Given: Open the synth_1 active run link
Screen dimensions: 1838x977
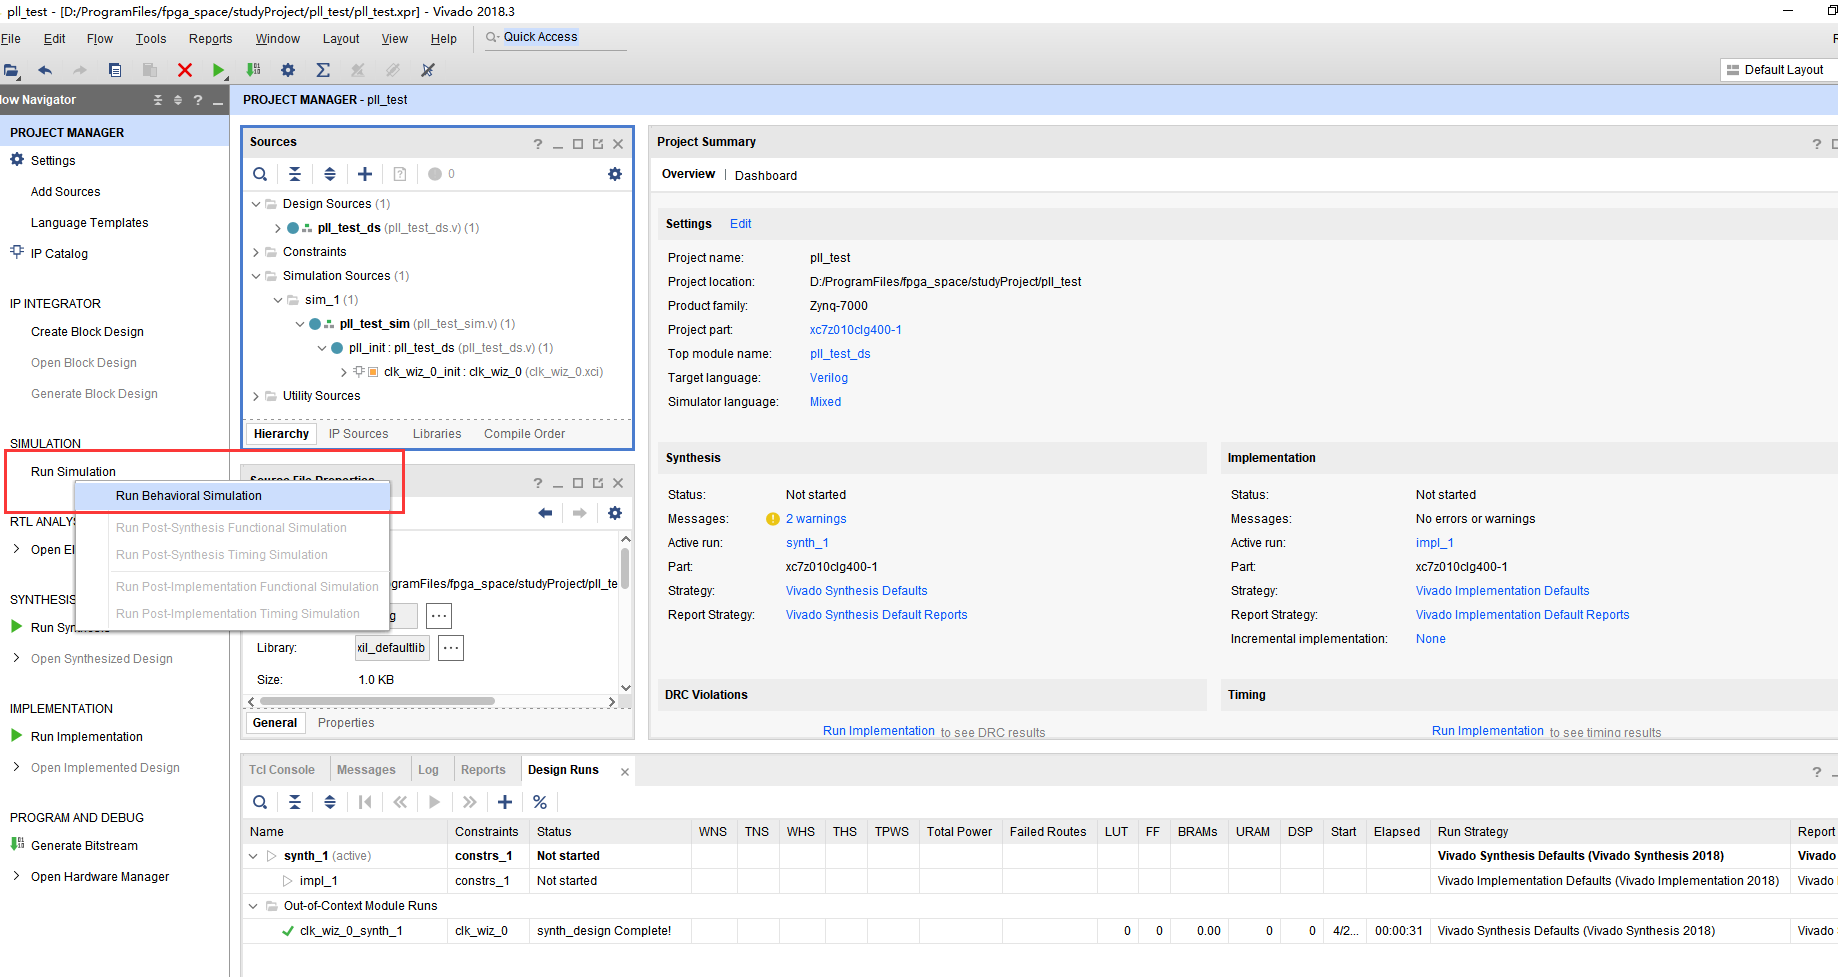Looking at the screenshot, I should [807, 543].
